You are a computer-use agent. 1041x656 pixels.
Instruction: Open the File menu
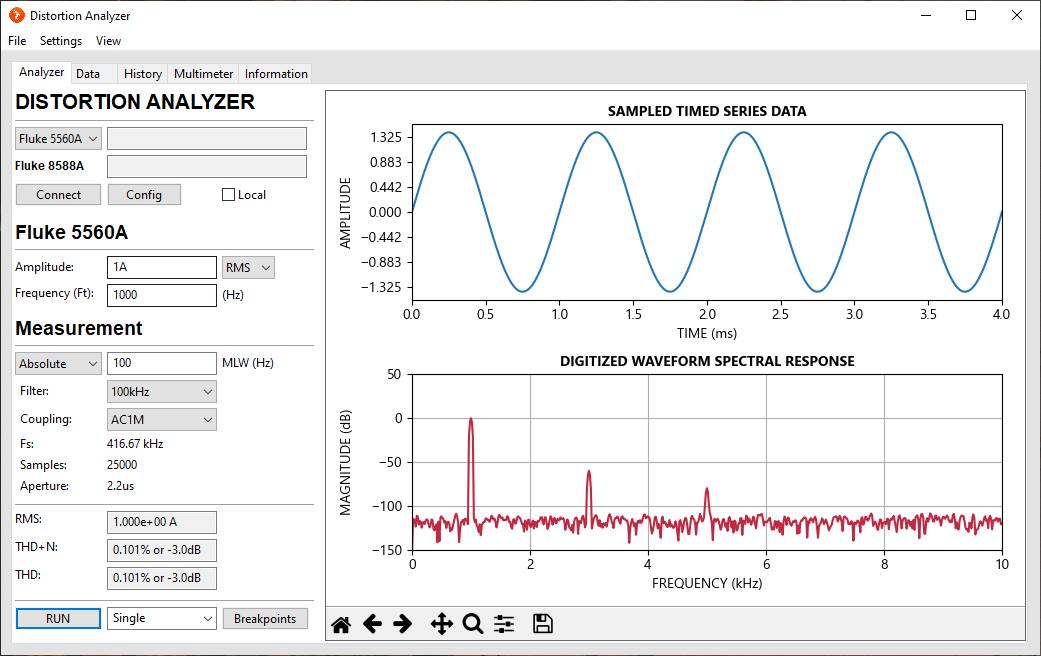pos(17,41)
